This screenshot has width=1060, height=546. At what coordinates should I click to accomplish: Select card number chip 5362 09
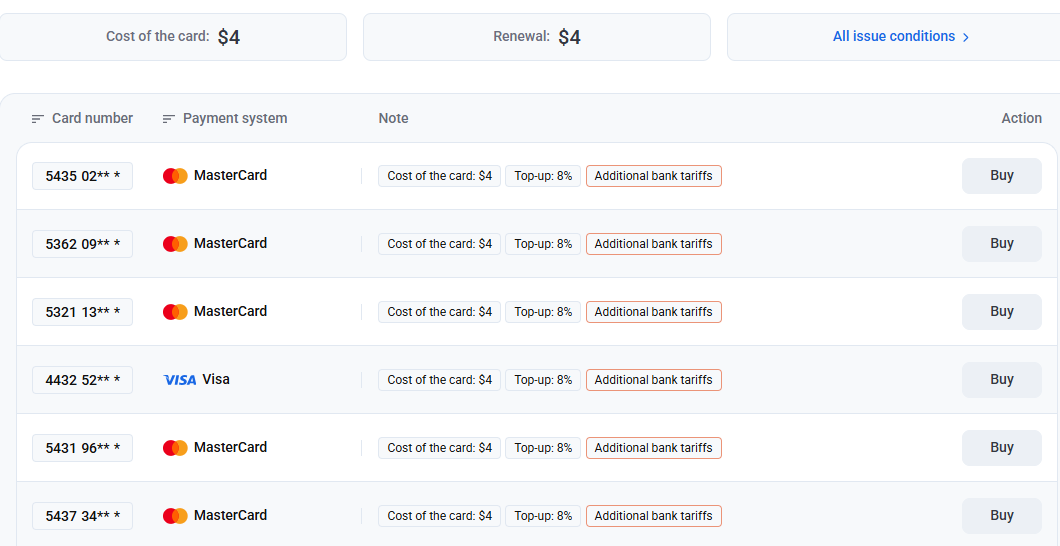tap(82, 244)
